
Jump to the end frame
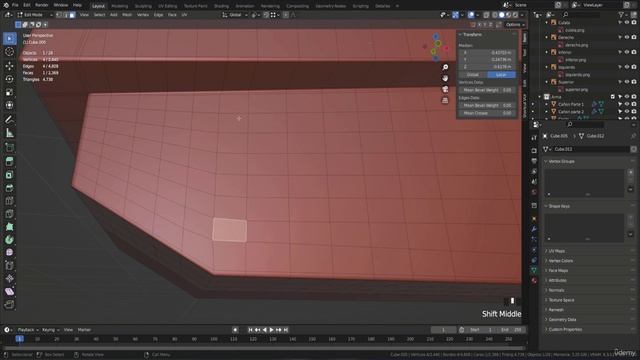(286, 330)
